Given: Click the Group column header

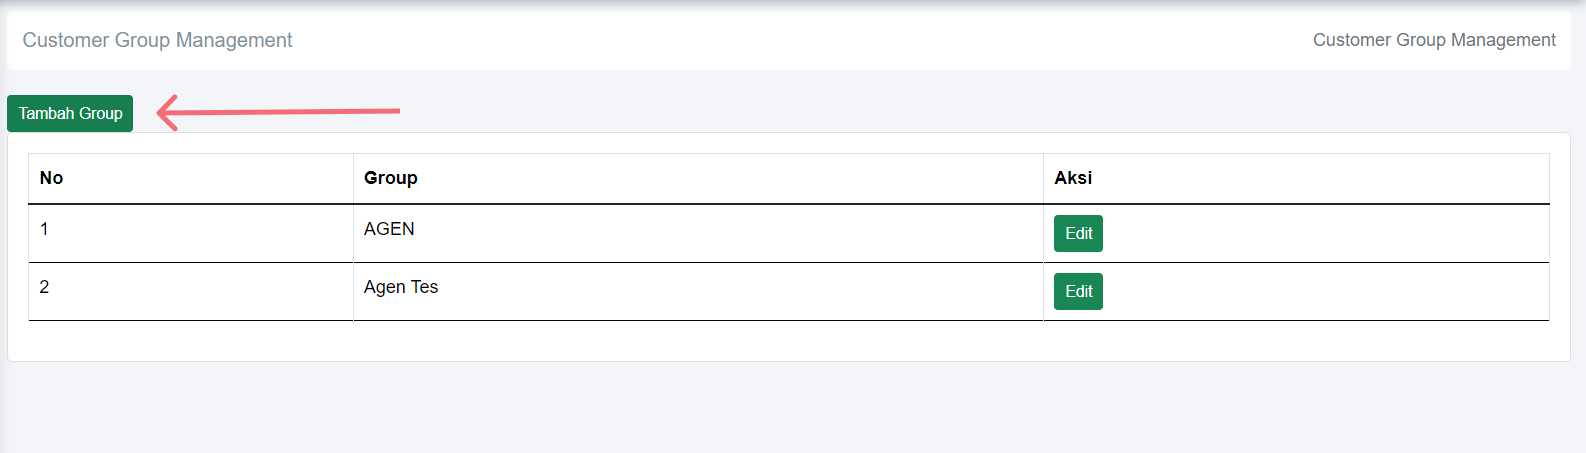Looking at the screenshot, I should 390,178.
